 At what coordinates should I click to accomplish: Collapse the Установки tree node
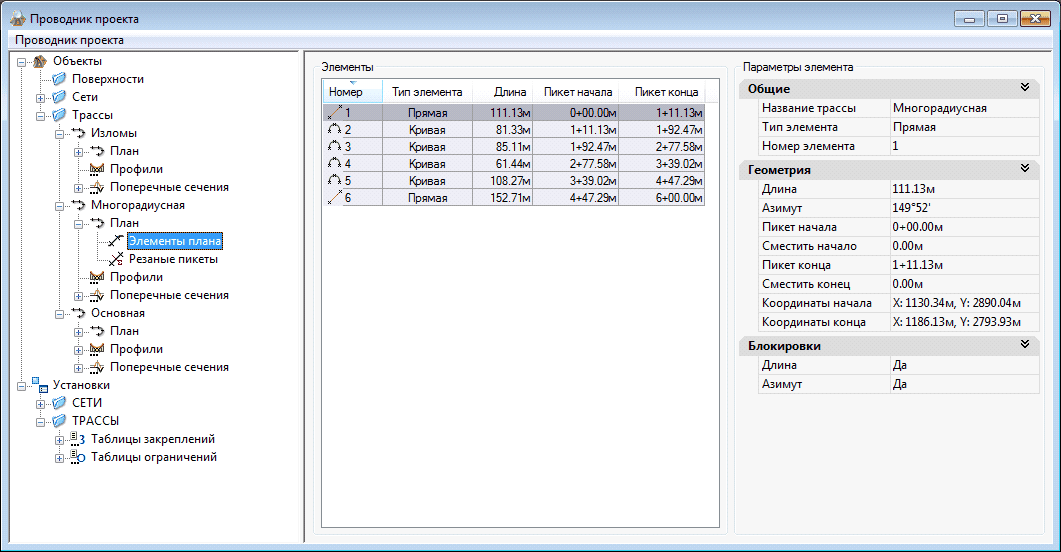(22, 386)
